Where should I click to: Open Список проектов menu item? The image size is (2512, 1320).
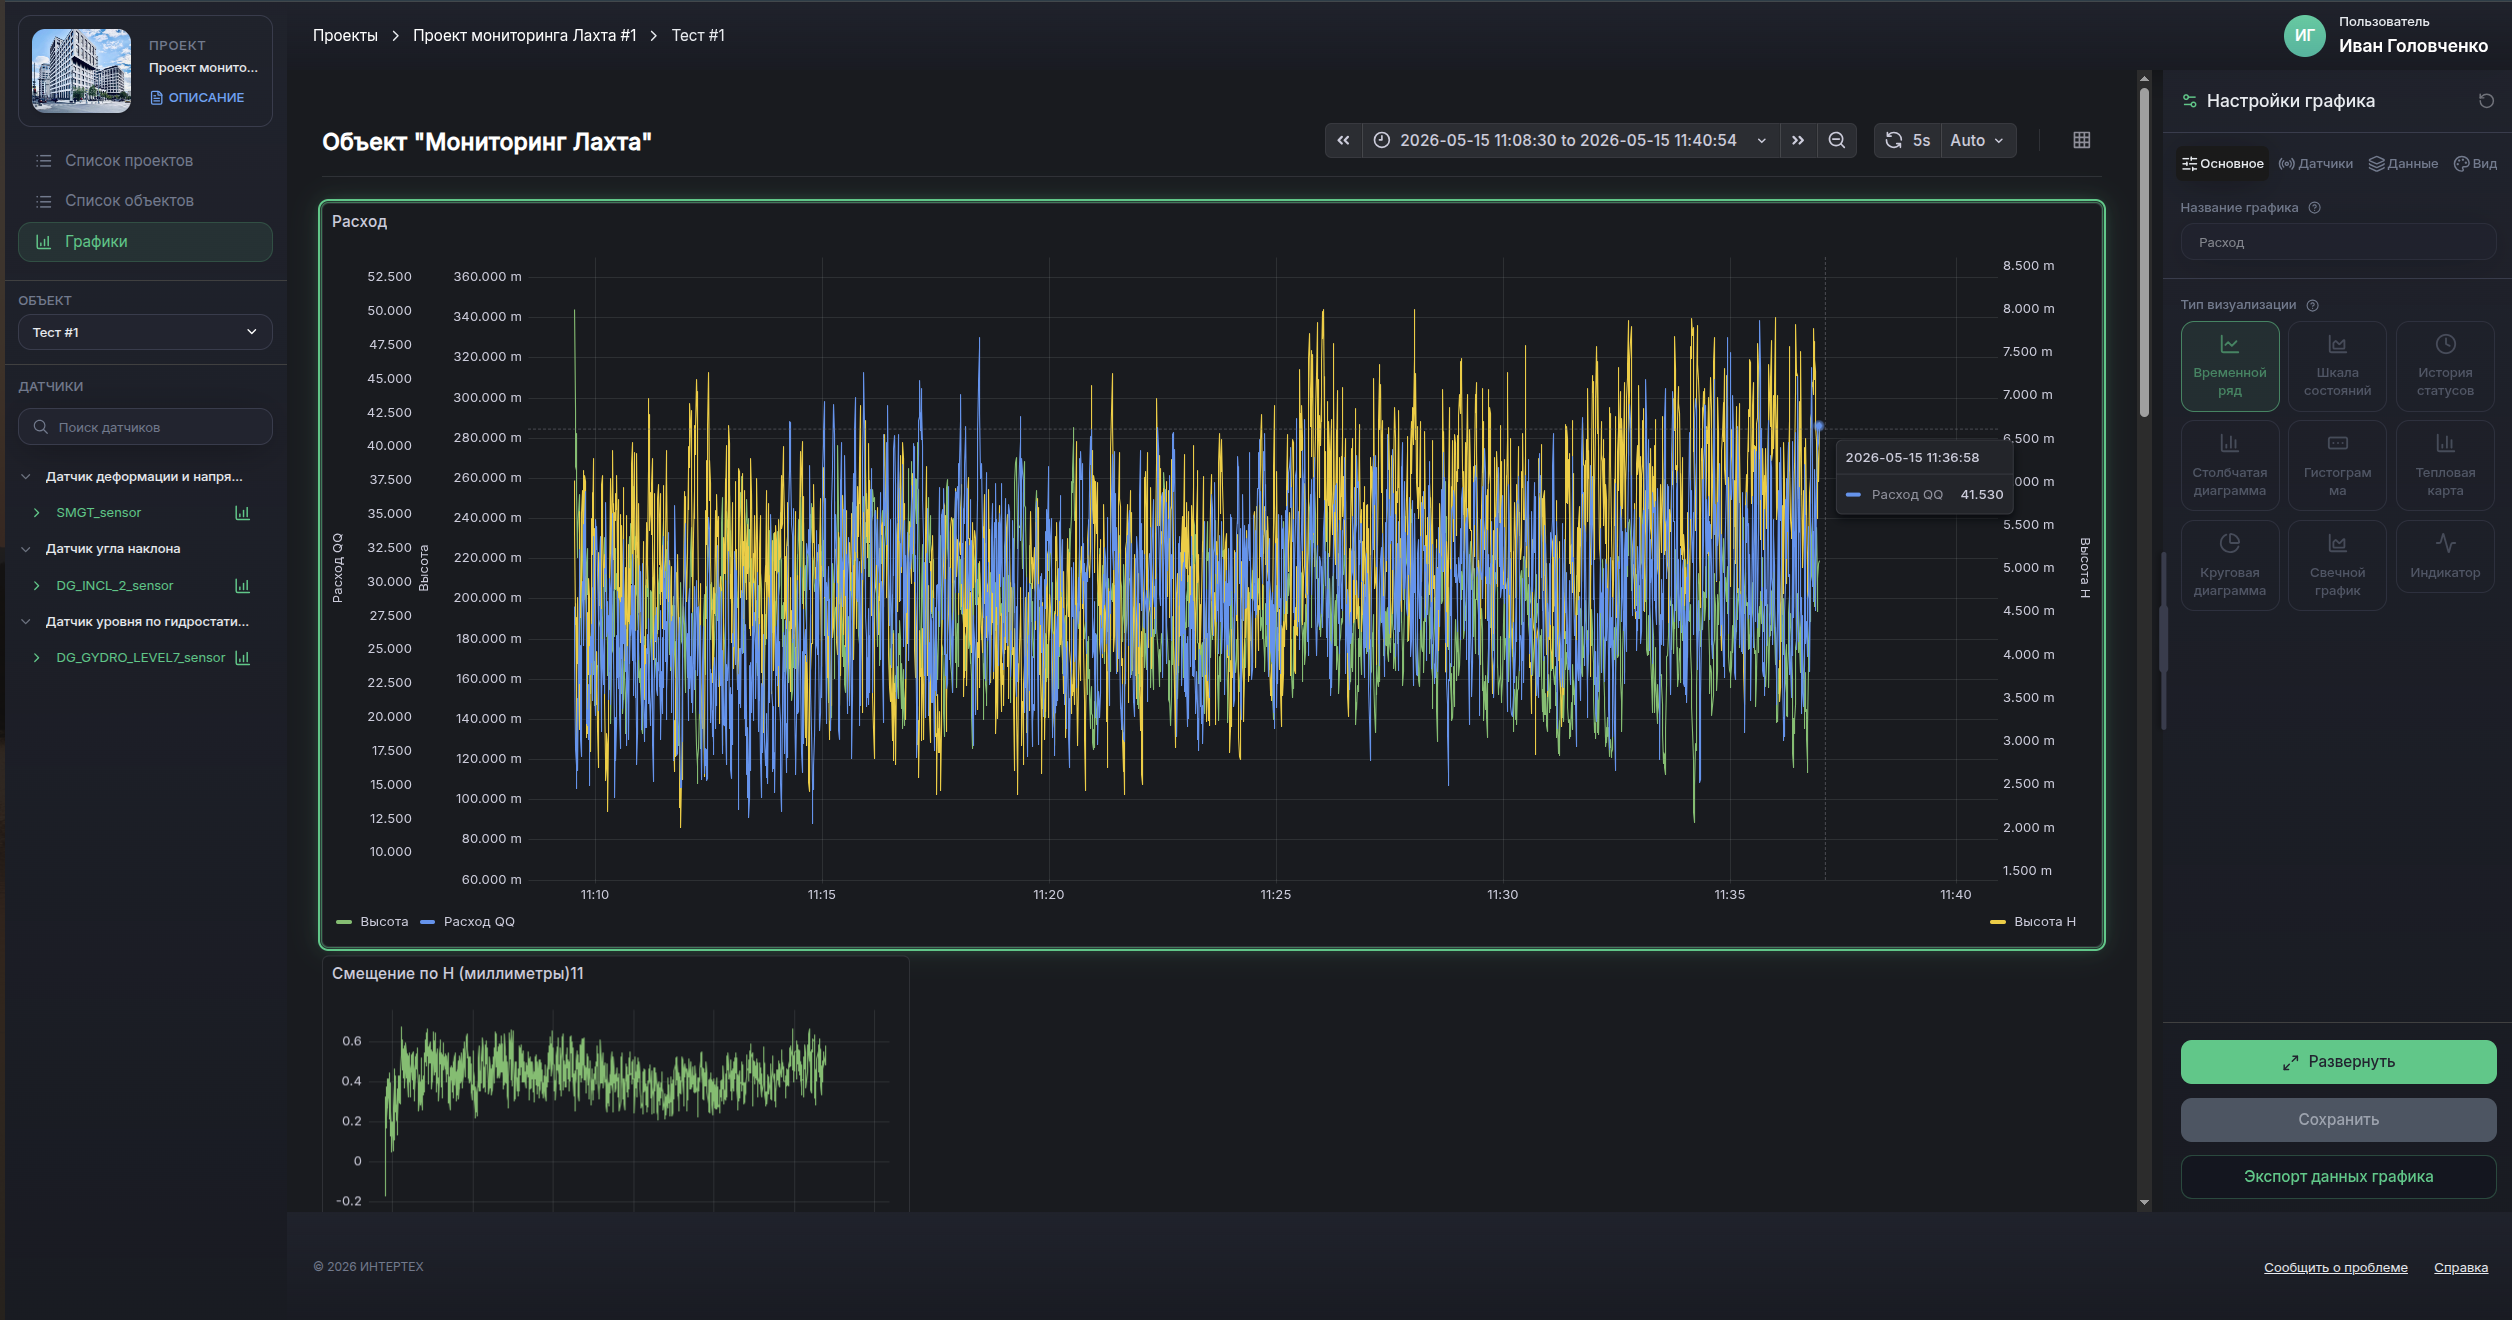pyautogui.click(x=145, y=161)
